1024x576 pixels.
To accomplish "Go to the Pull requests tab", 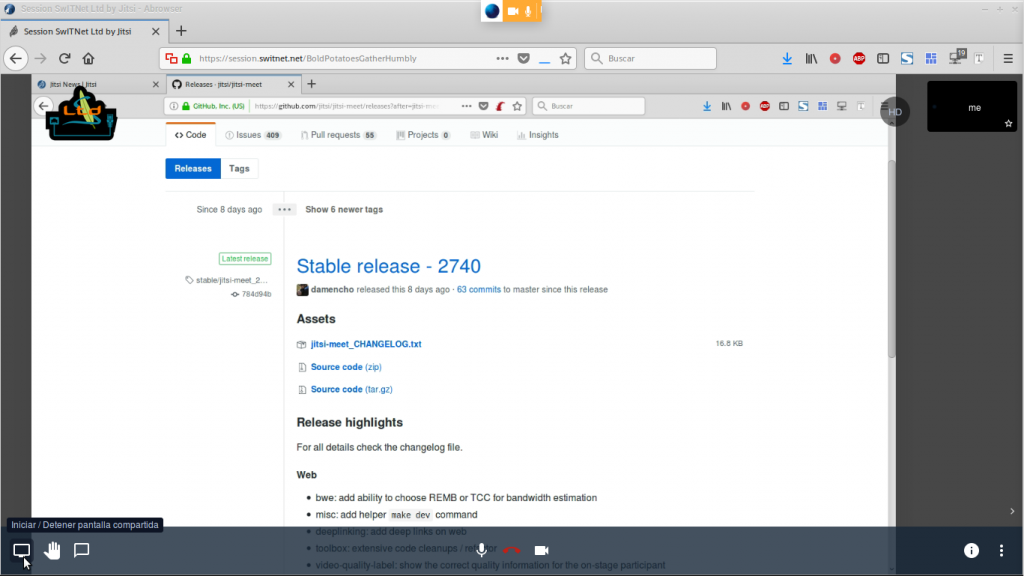I will [338, 135].
